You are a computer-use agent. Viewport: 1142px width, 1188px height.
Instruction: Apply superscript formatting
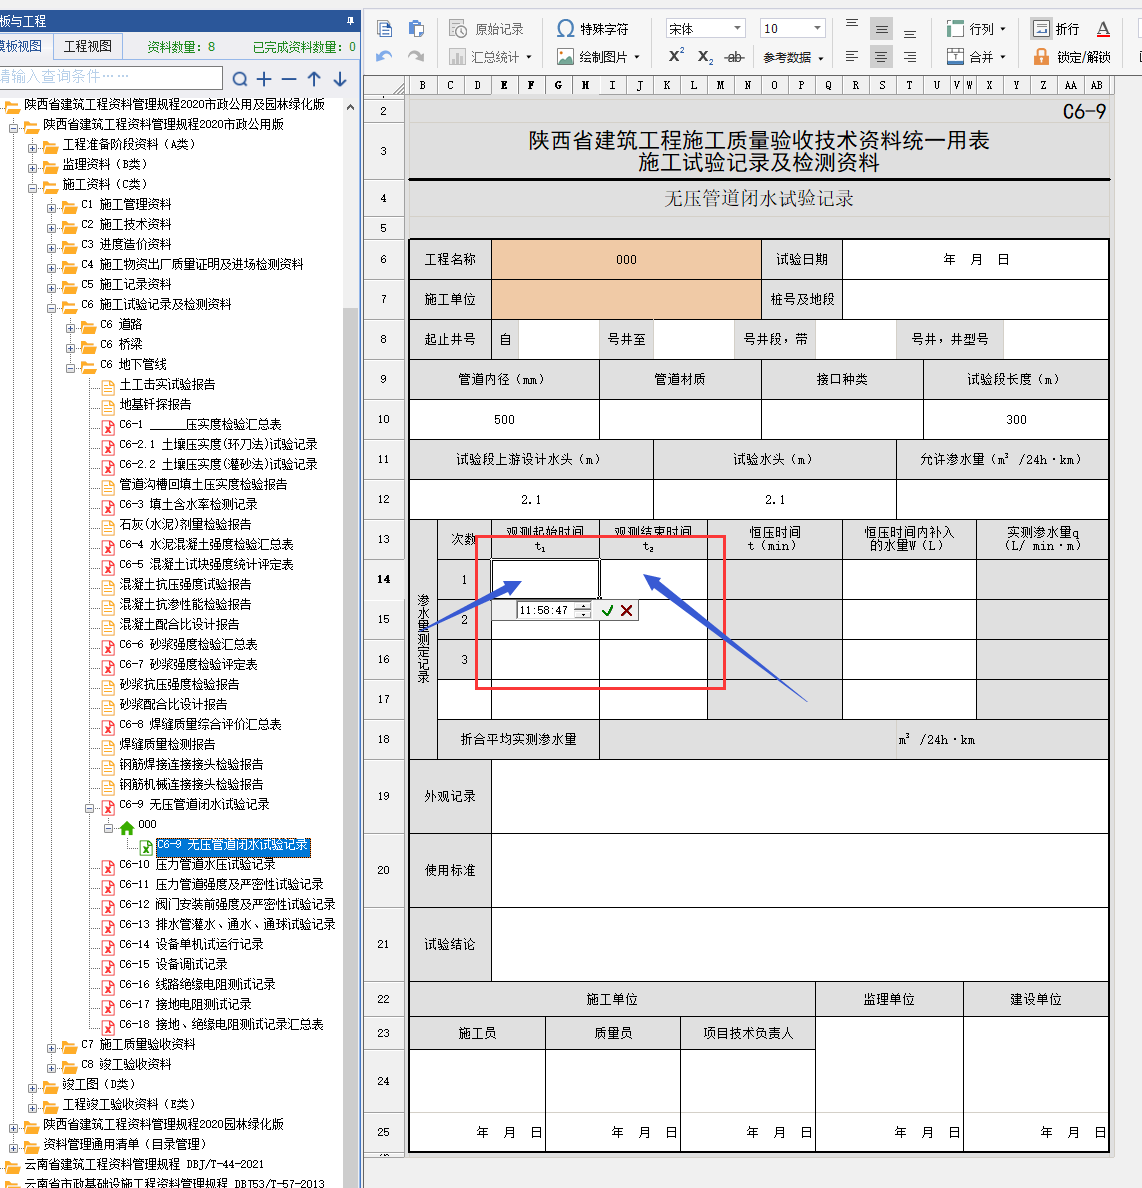click(x=676, y=56)
